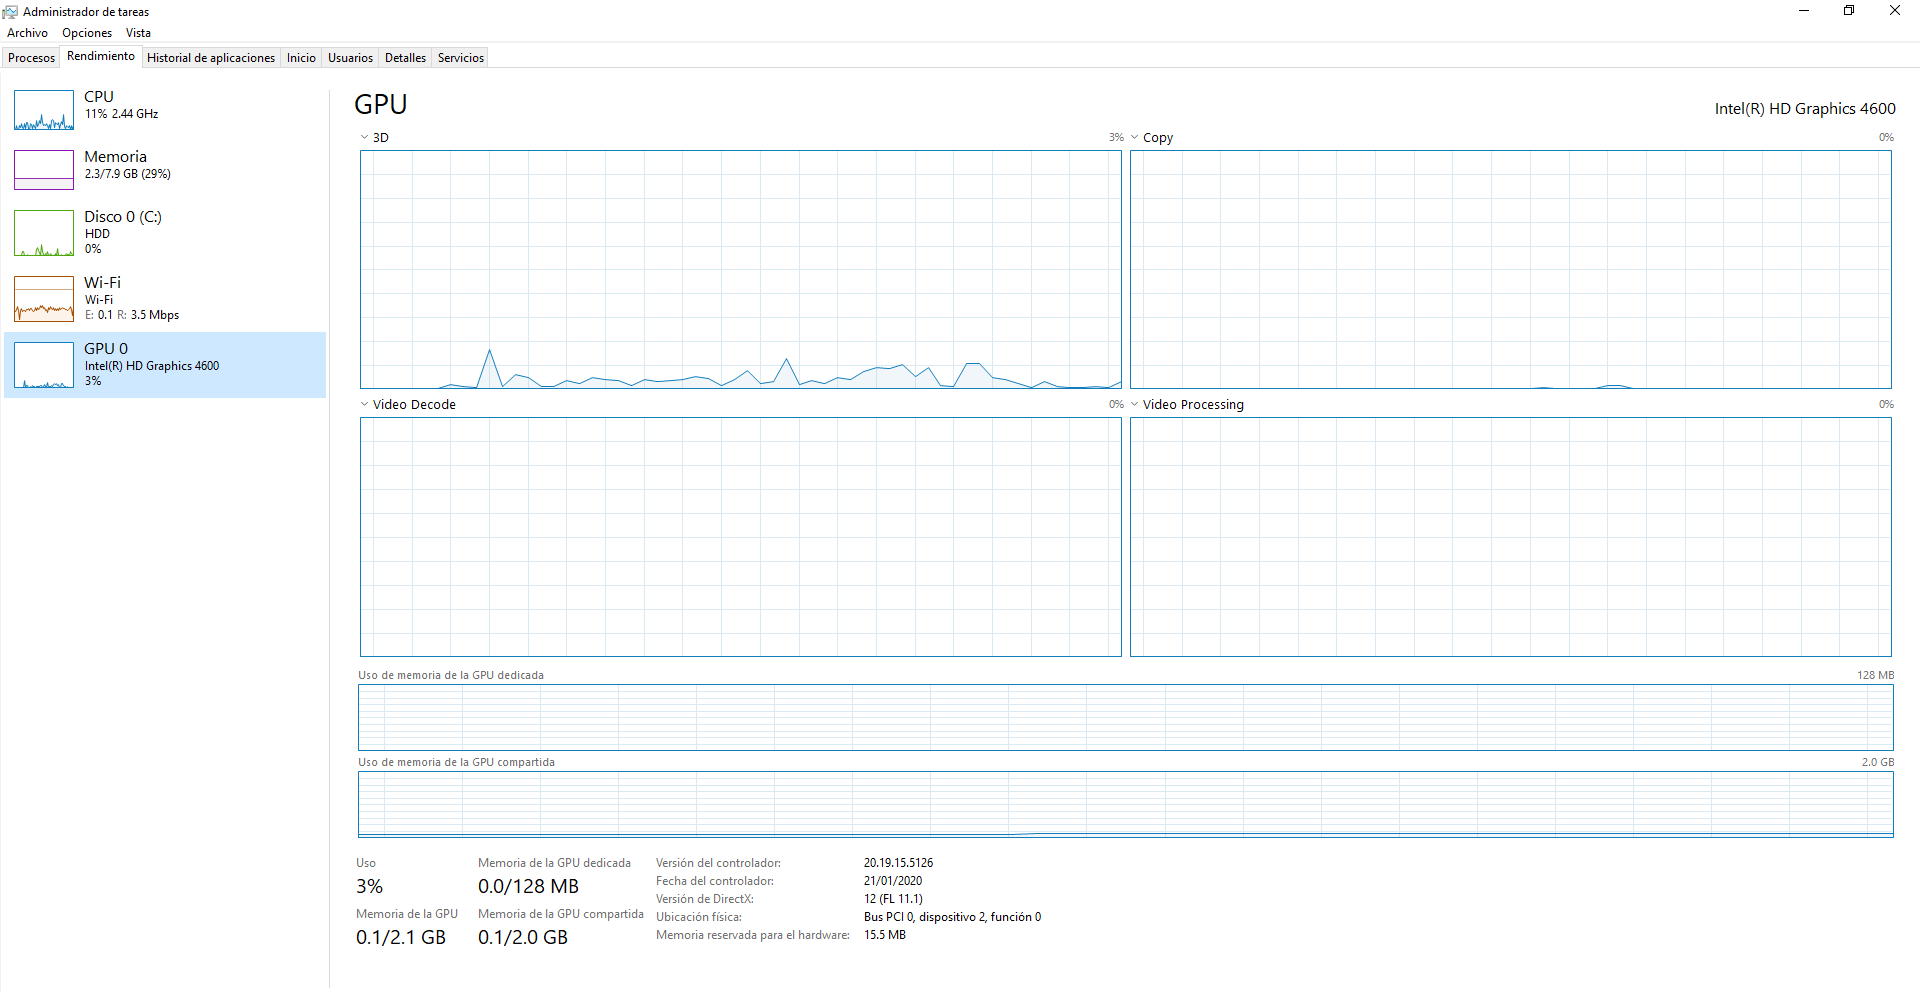
Task: Click the Task Manager title bar icon
Action: point(10,12)
